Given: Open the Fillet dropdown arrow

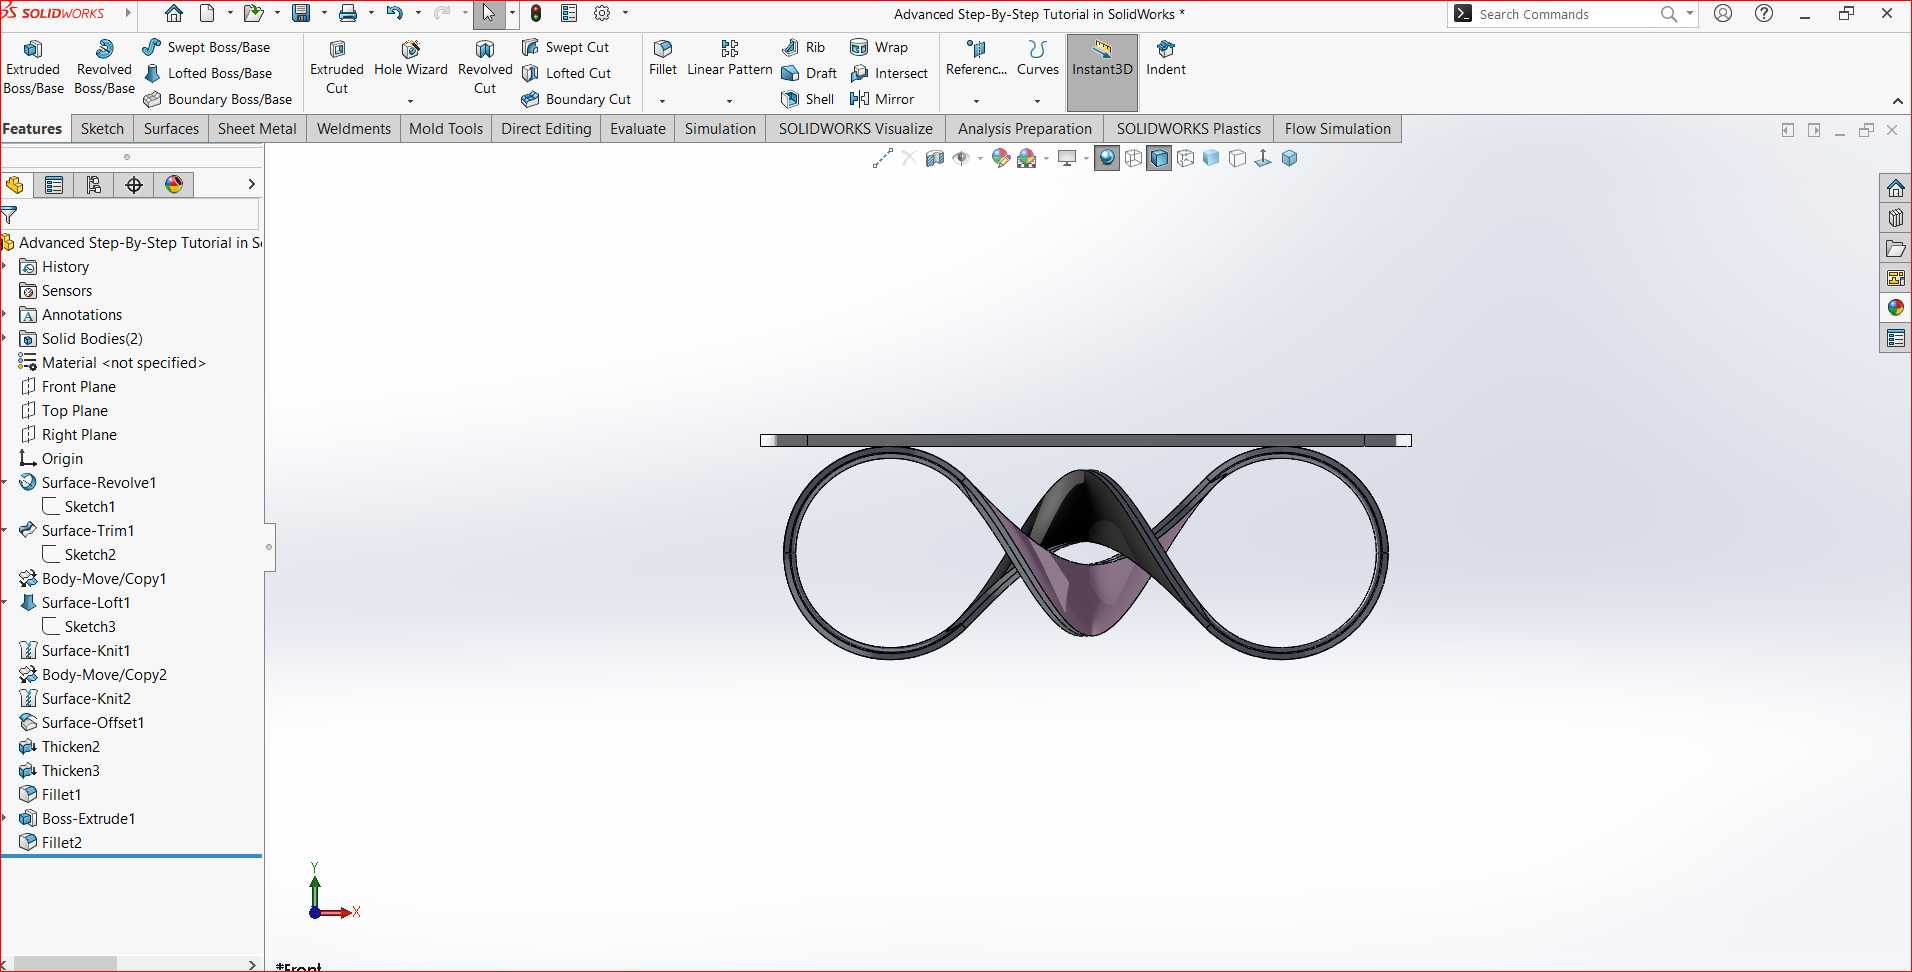Looking at the screenshot, I should pyautogui.click(x=663, y=101).
